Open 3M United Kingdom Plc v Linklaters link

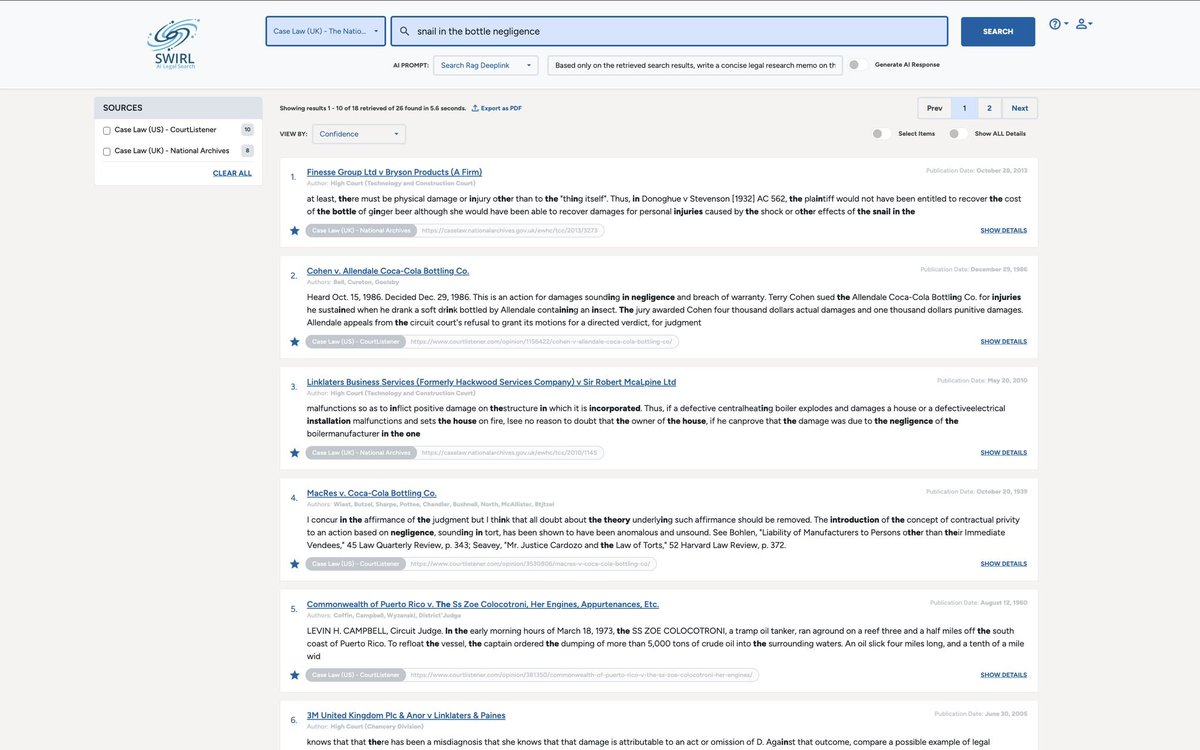[x=406, y=715]
